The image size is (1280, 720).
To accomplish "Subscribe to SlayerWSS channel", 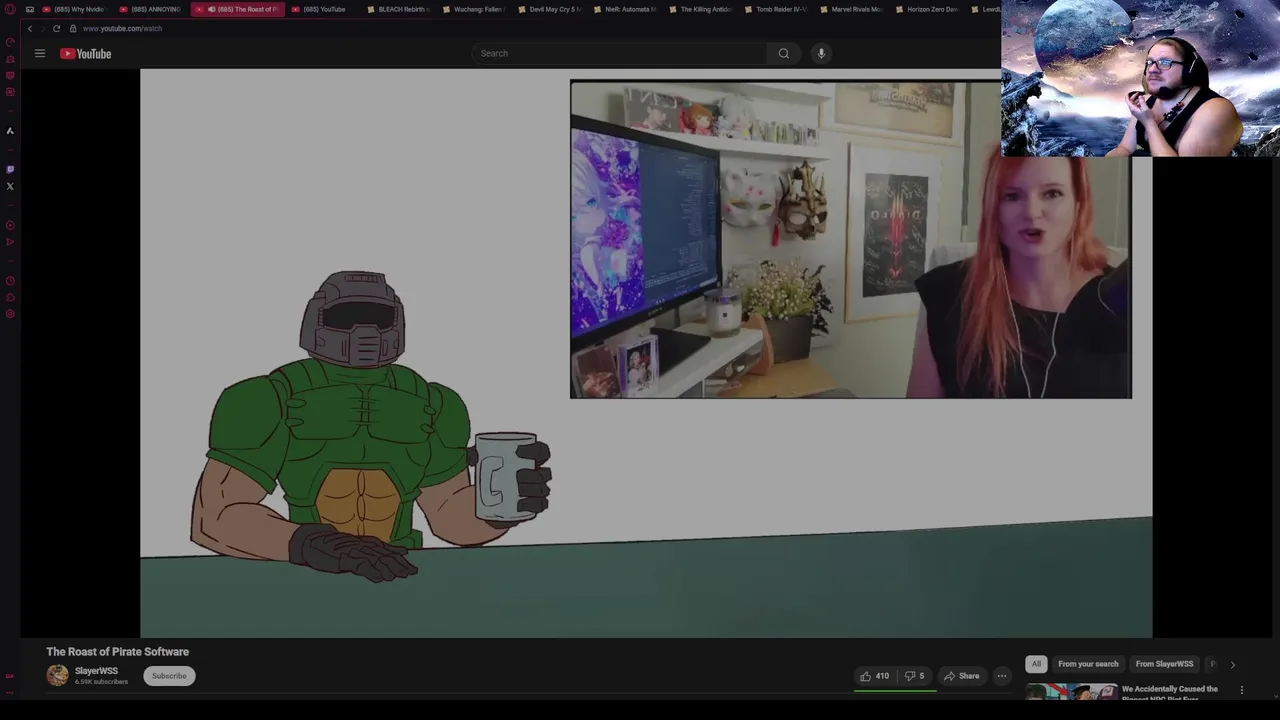I will click(x=169, y=676).
